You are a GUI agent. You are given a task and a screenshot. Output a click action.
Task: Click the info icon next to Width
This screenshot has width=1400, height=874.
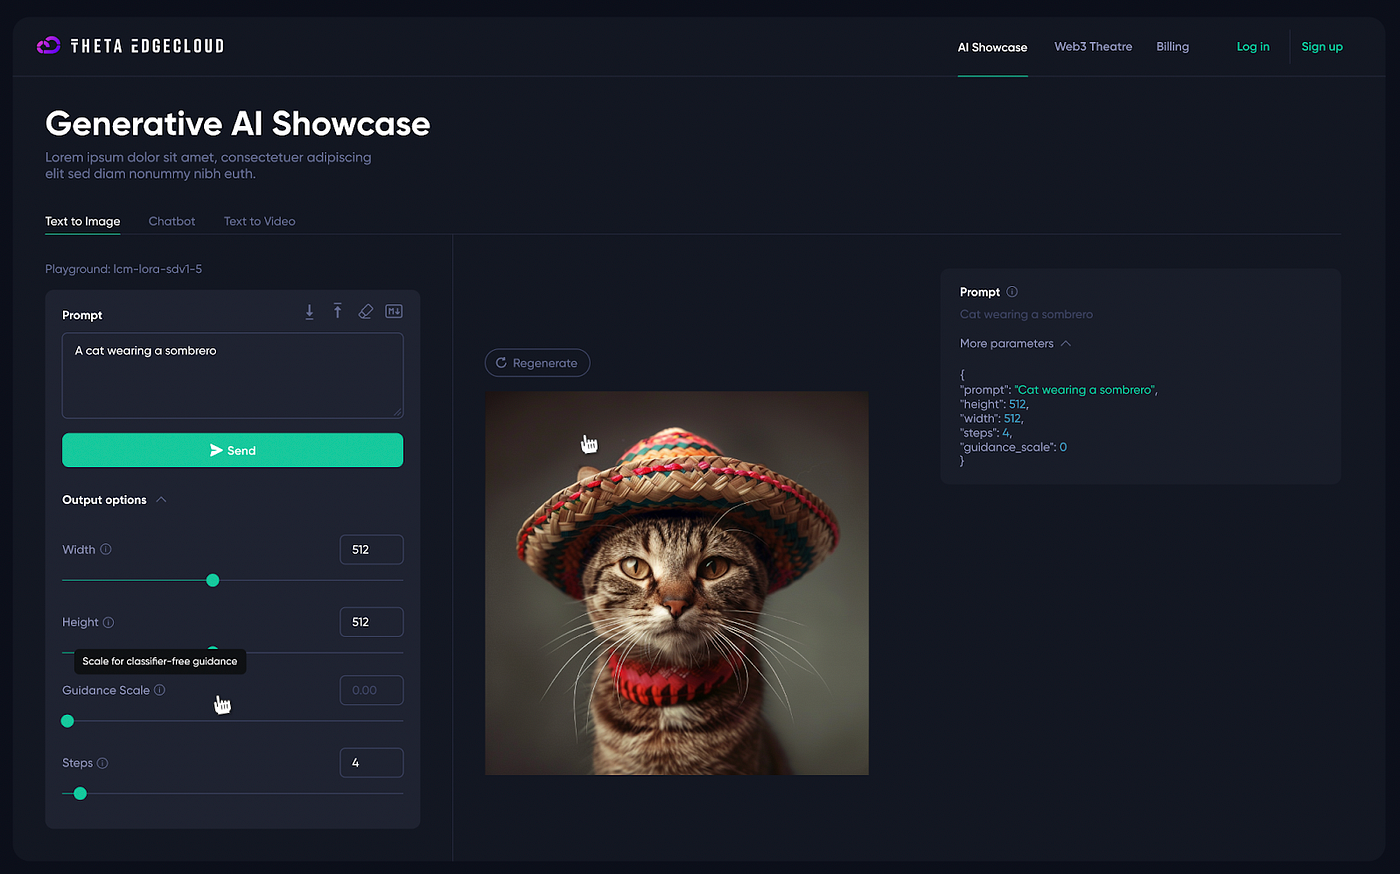[106, 549]
